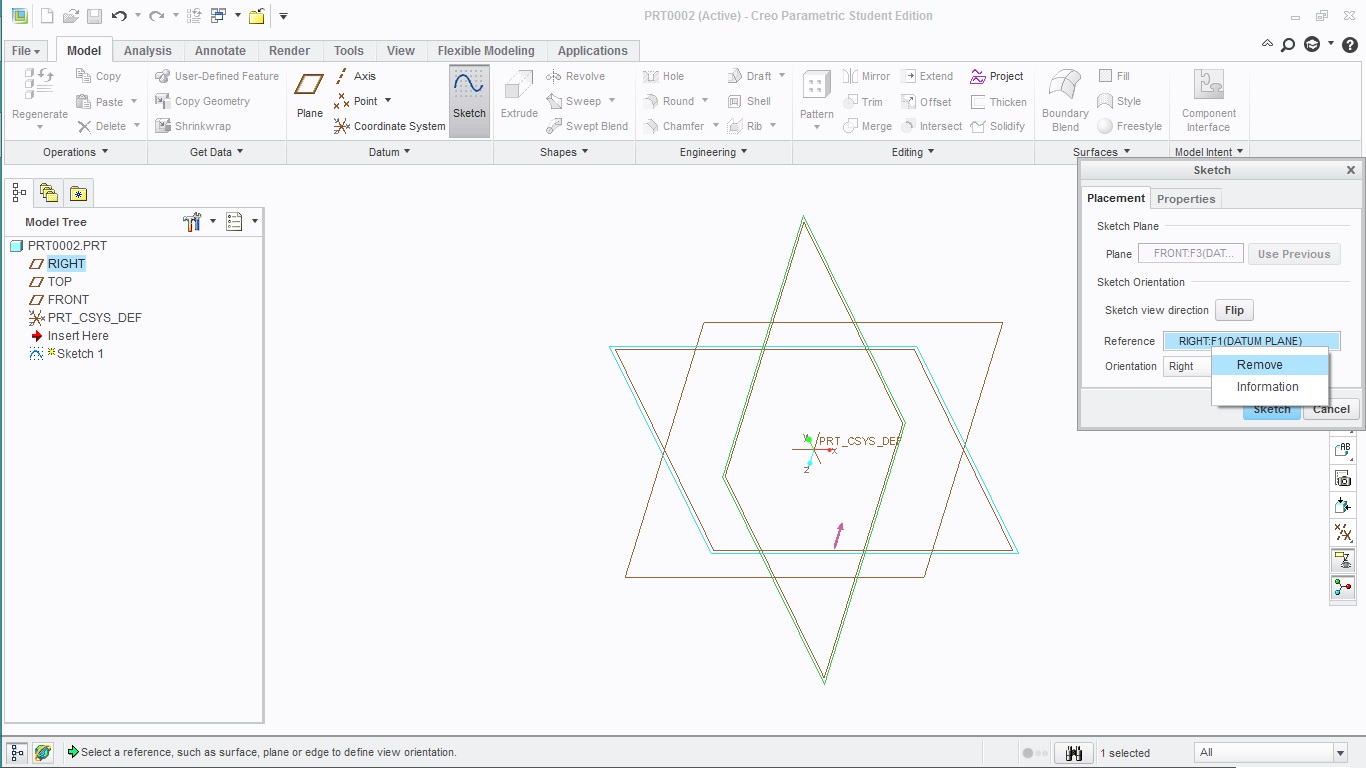The height and width of the screenshot is (768, 1366).
Task: Select Sketch 1 in Model Tree
Action: point(80,354)
